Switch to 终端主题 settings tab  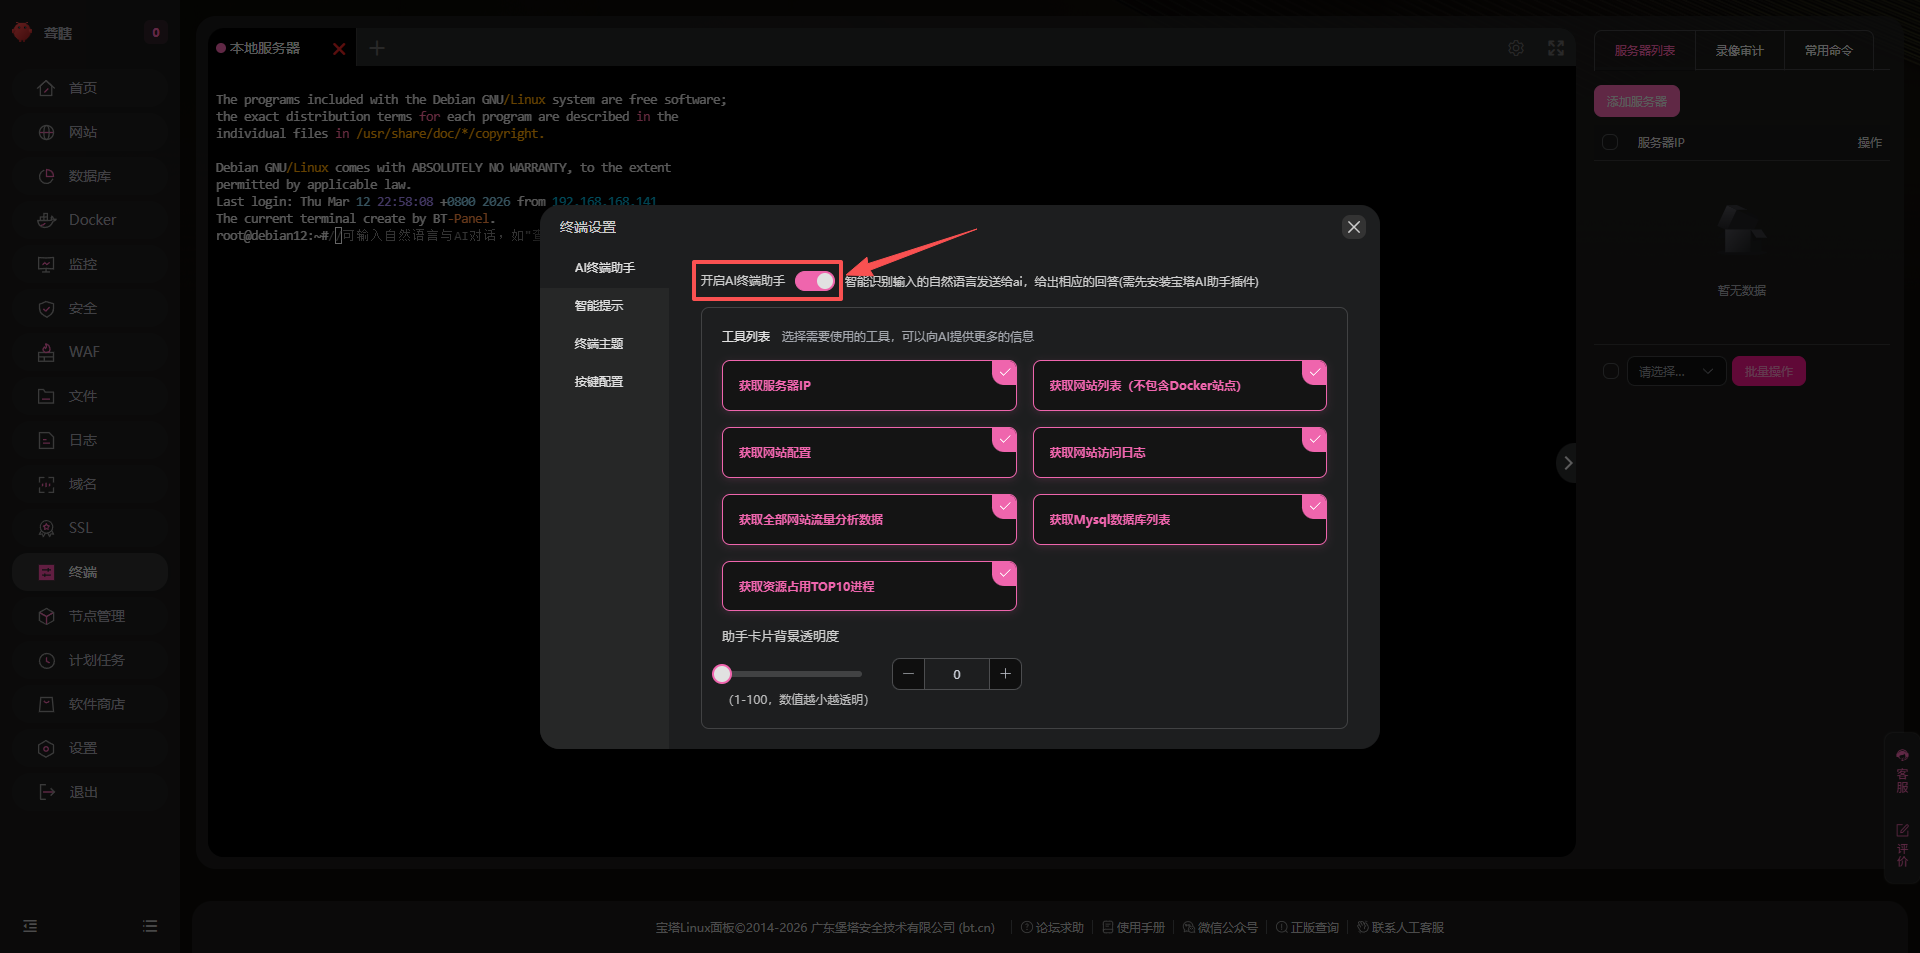point(598,343)
